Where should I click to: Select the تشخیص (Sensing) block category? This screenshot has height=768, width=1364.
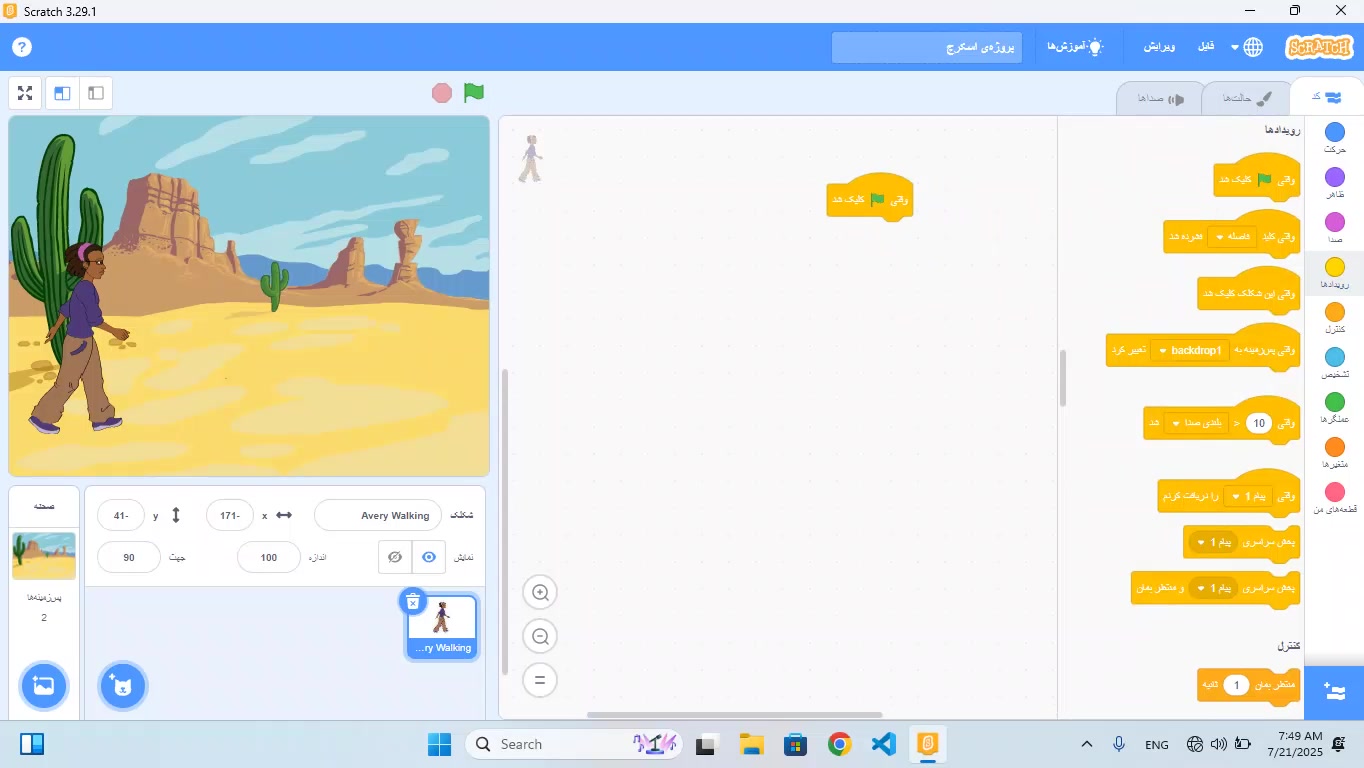1335,363
